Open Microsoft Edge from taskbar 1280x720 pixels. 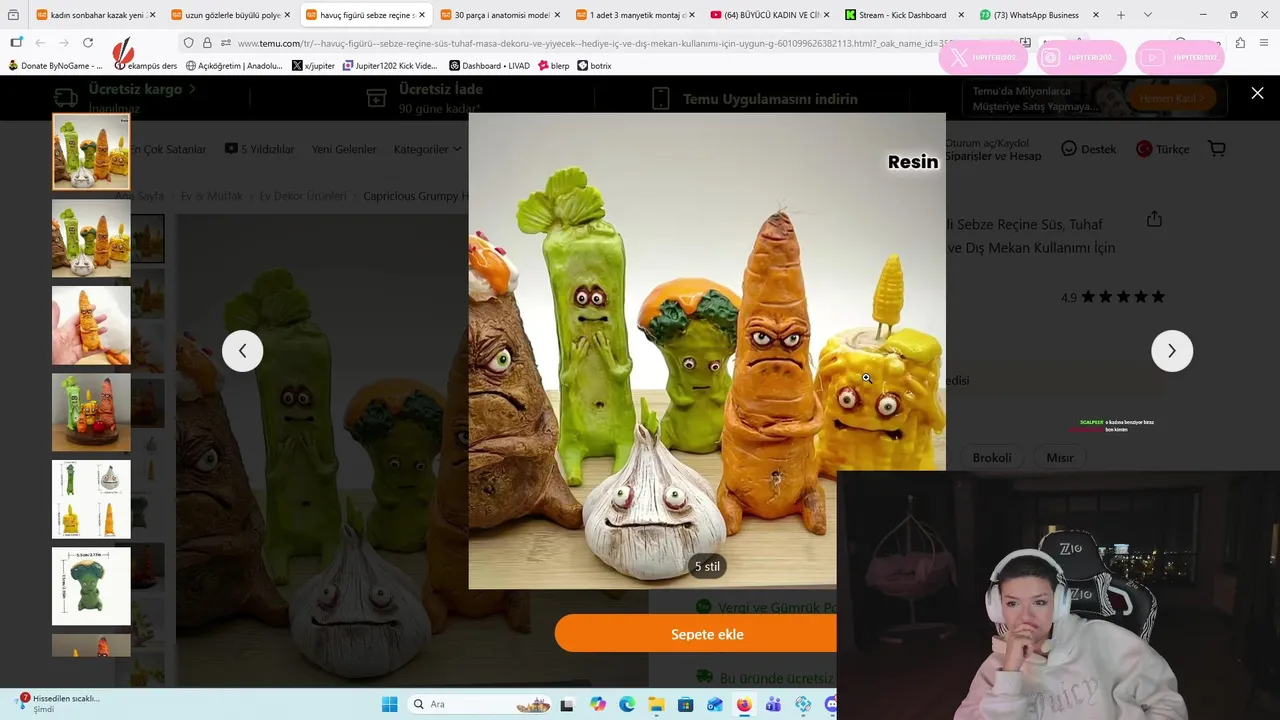[627, 704]
